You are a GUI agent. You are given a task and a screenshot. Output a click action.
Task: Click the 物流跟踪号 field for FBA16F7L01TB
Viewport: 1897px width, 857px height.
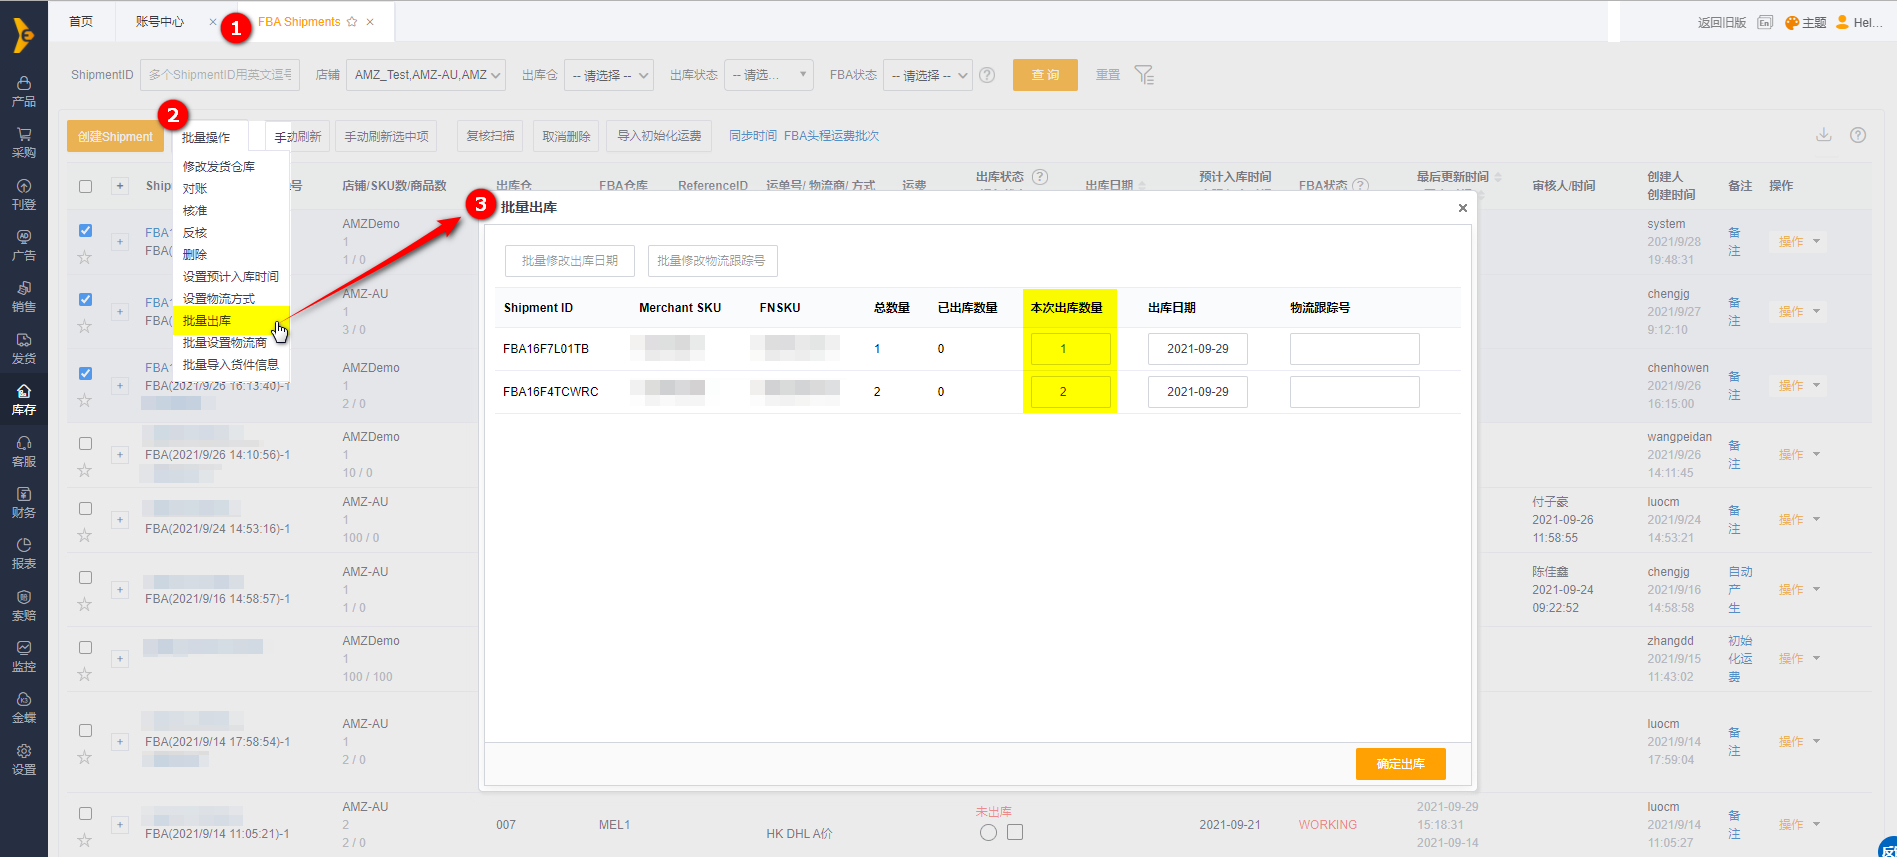1355,349
